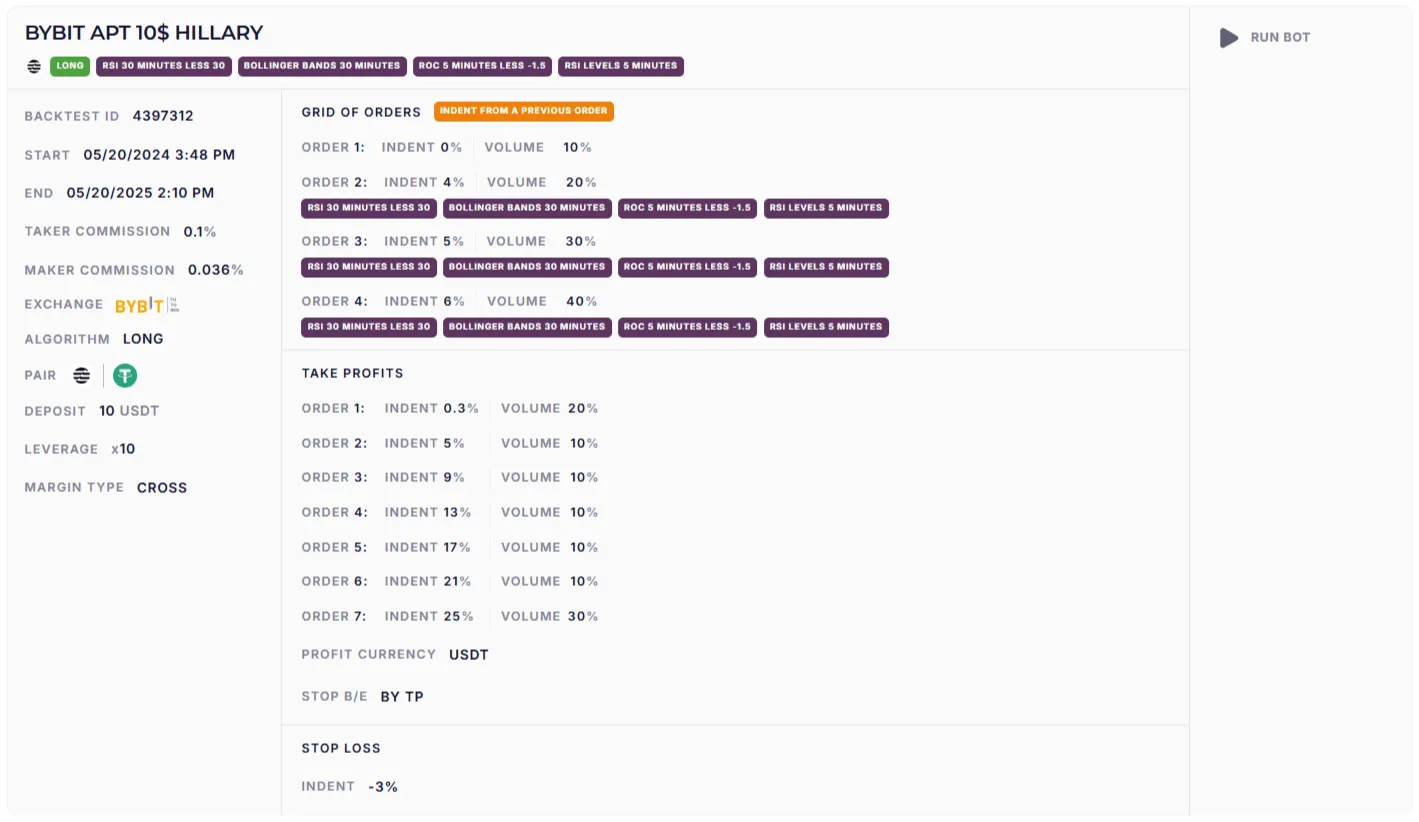Select the header Bollinger Bands 30 Minutes tag
The height and width of the screenshot is (822, 1419).
[x=322, y=66]
